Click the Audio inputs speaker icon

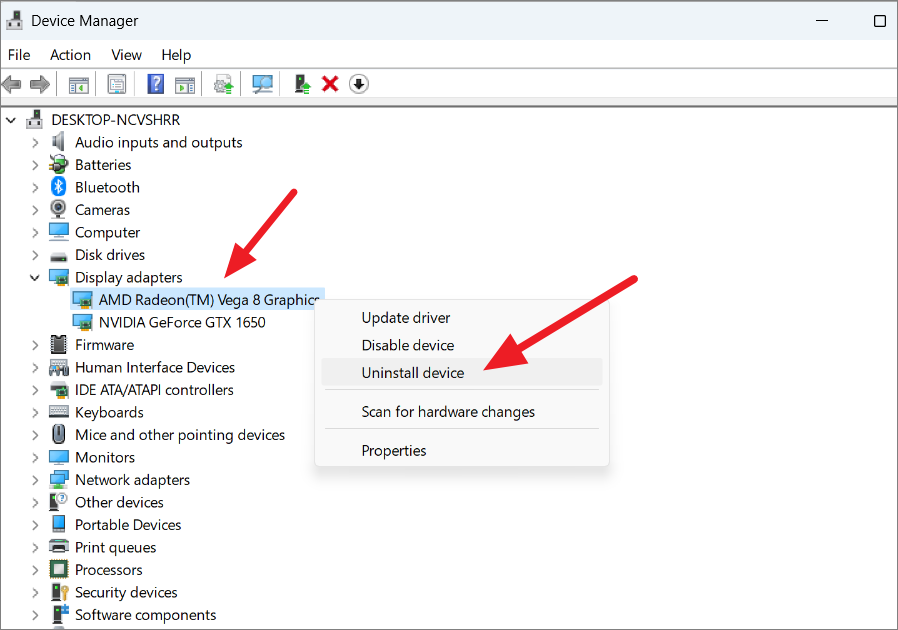(58, 141)
